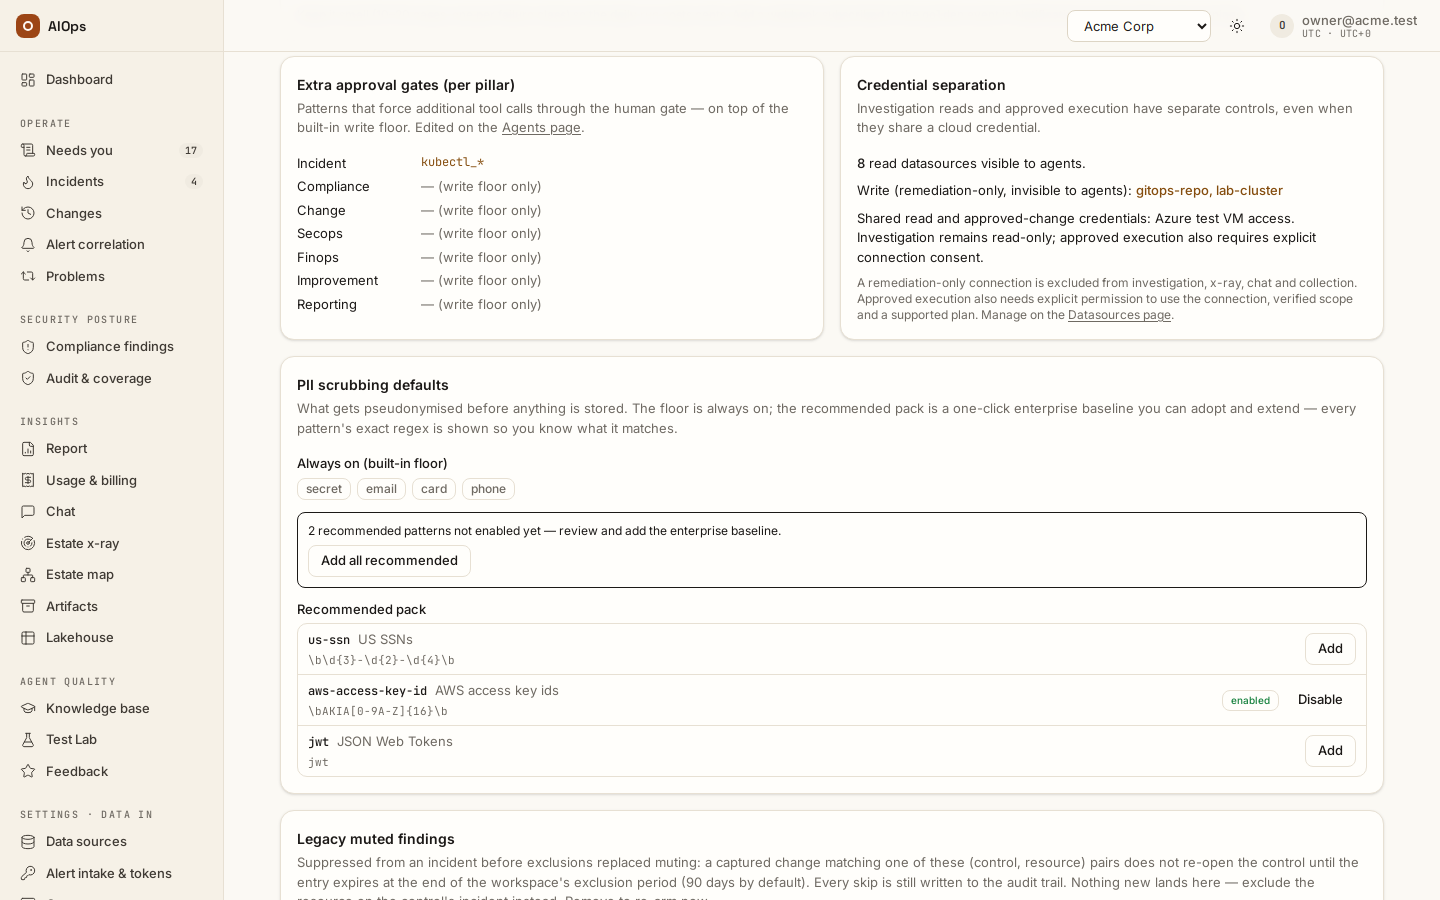Click the enabled status badge

pos(1250,701)
